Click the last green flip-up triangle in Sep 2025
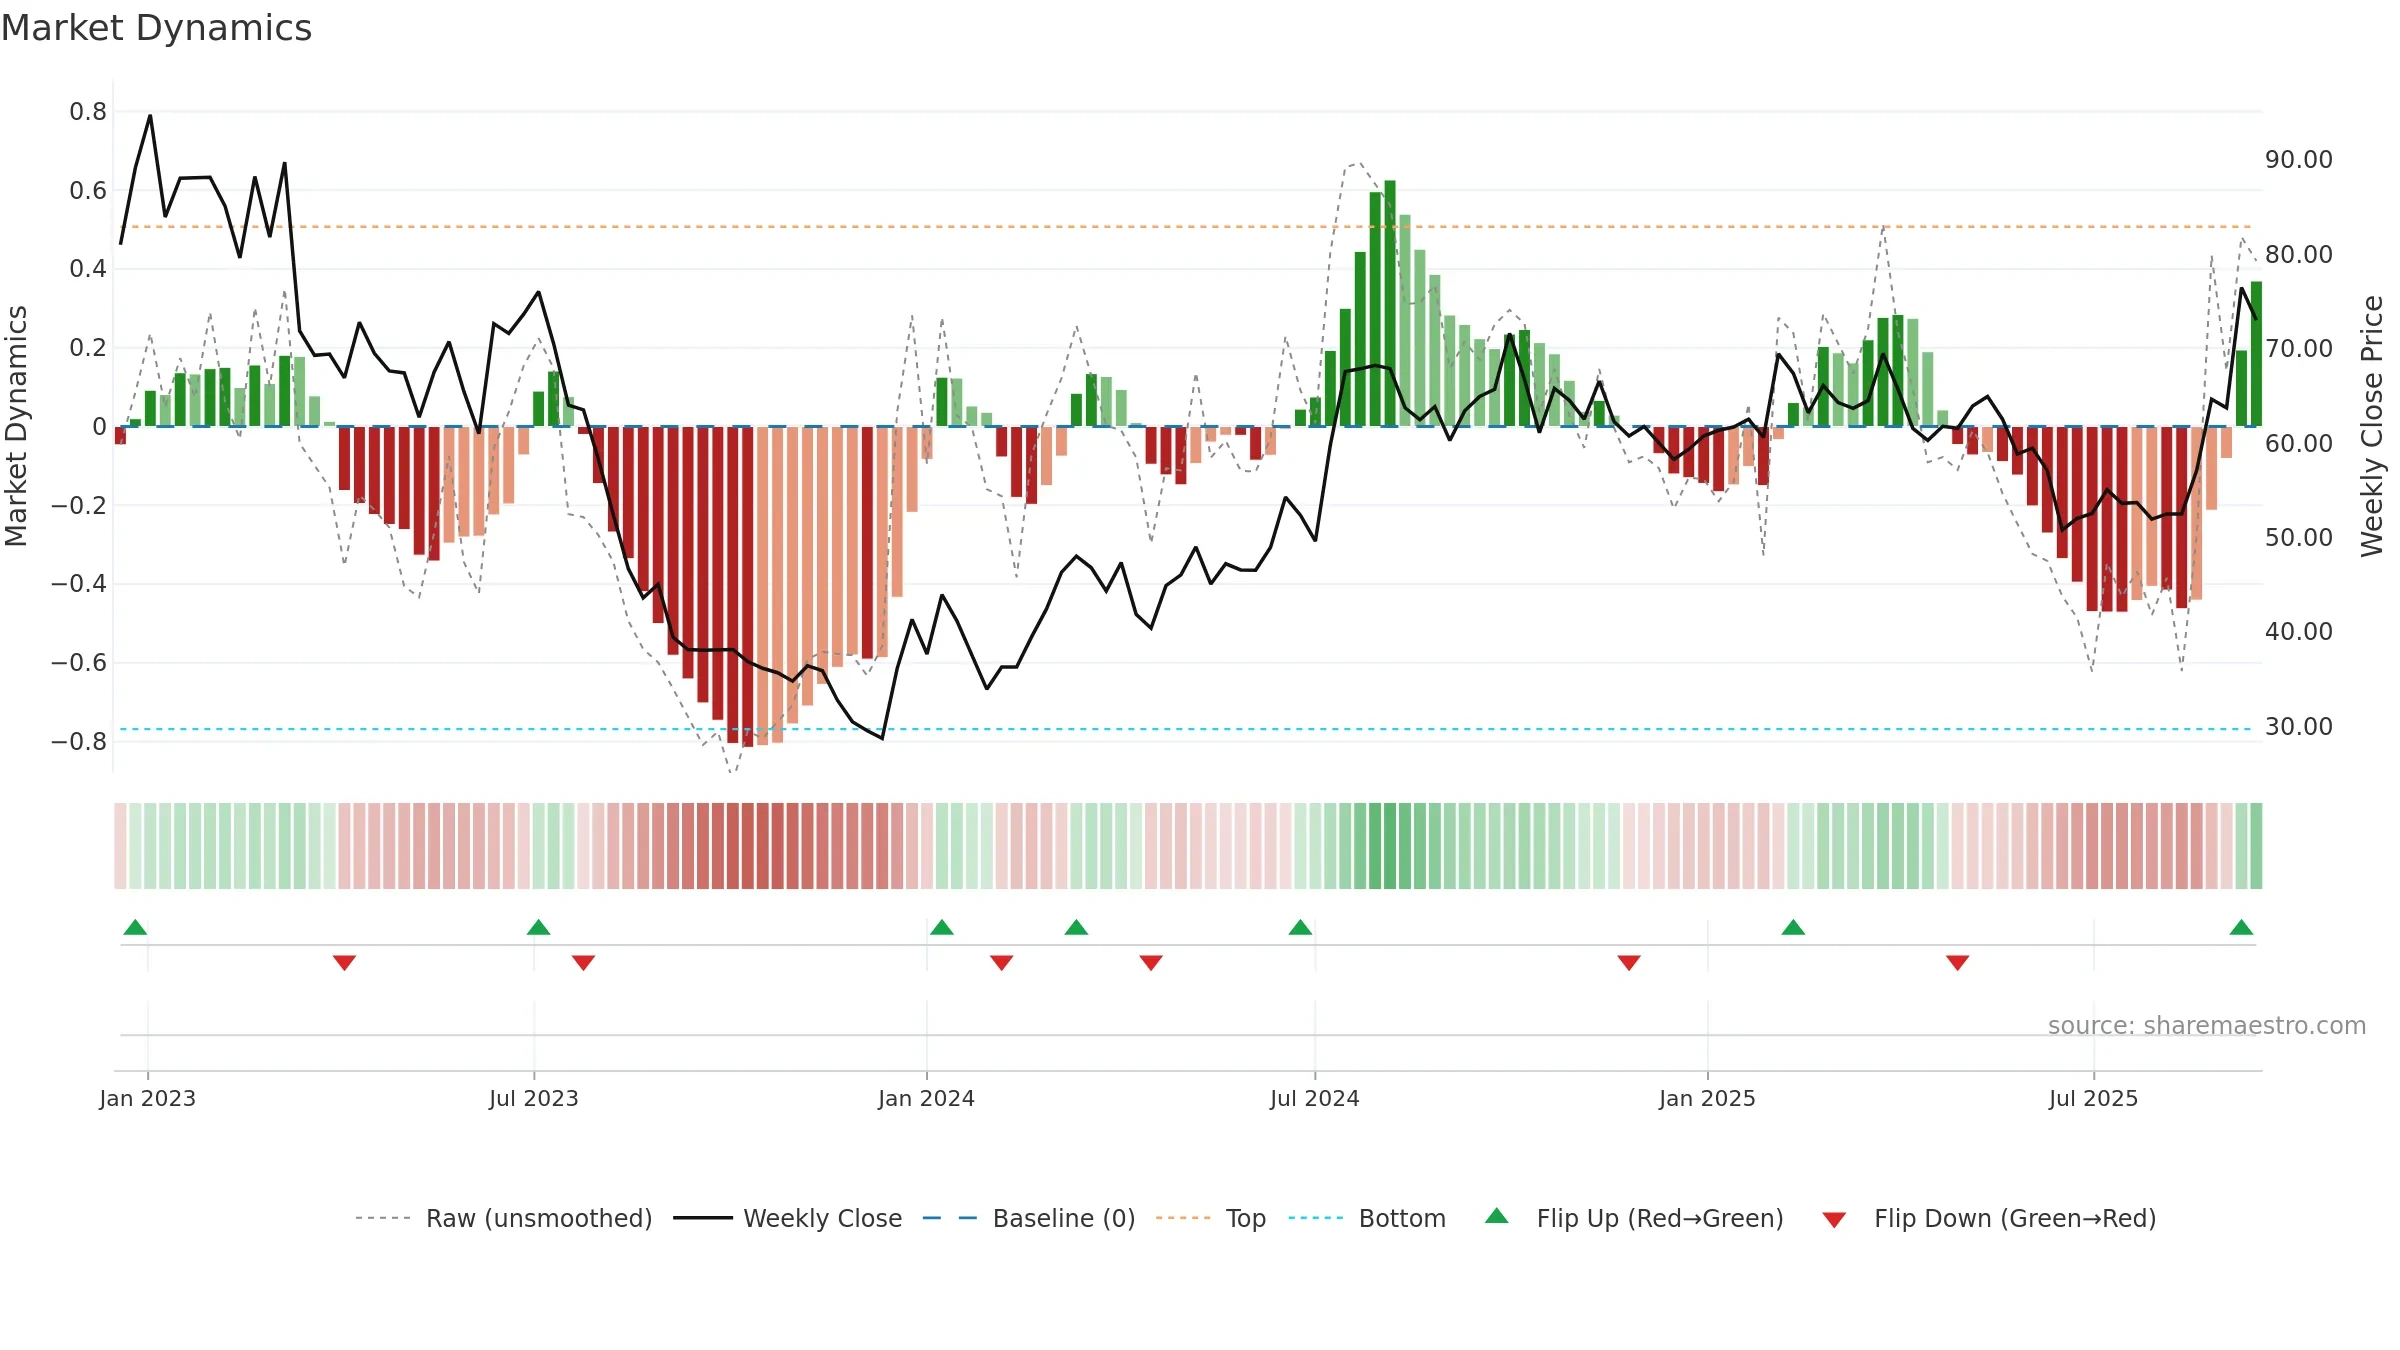Image resolution: width=2400 pixels, height=1350 pixels. click(x=2241, y=927)
